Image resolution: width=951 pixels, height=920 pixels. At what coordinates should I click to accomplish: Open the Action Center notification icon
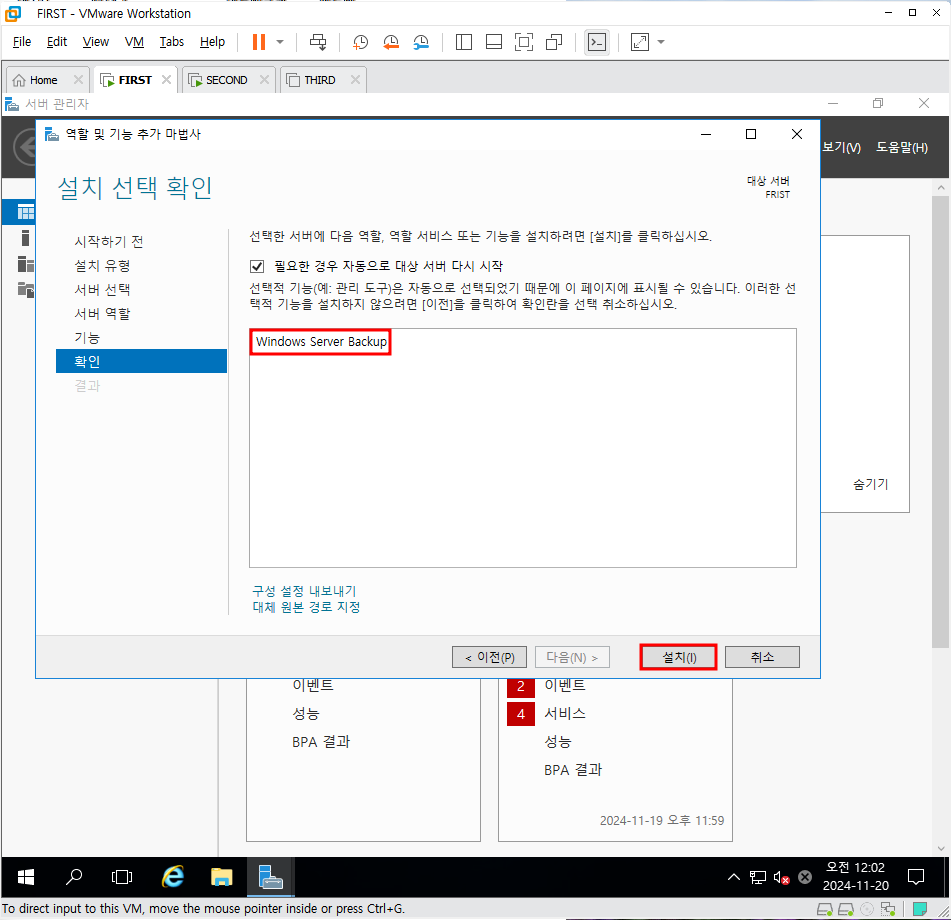[x=916, y=877]
